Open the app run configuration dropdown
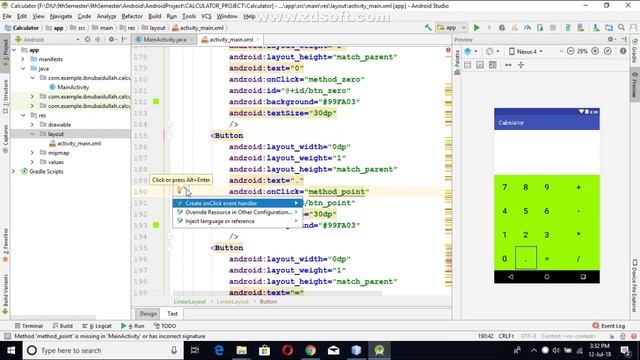 (x=451, y=28)
